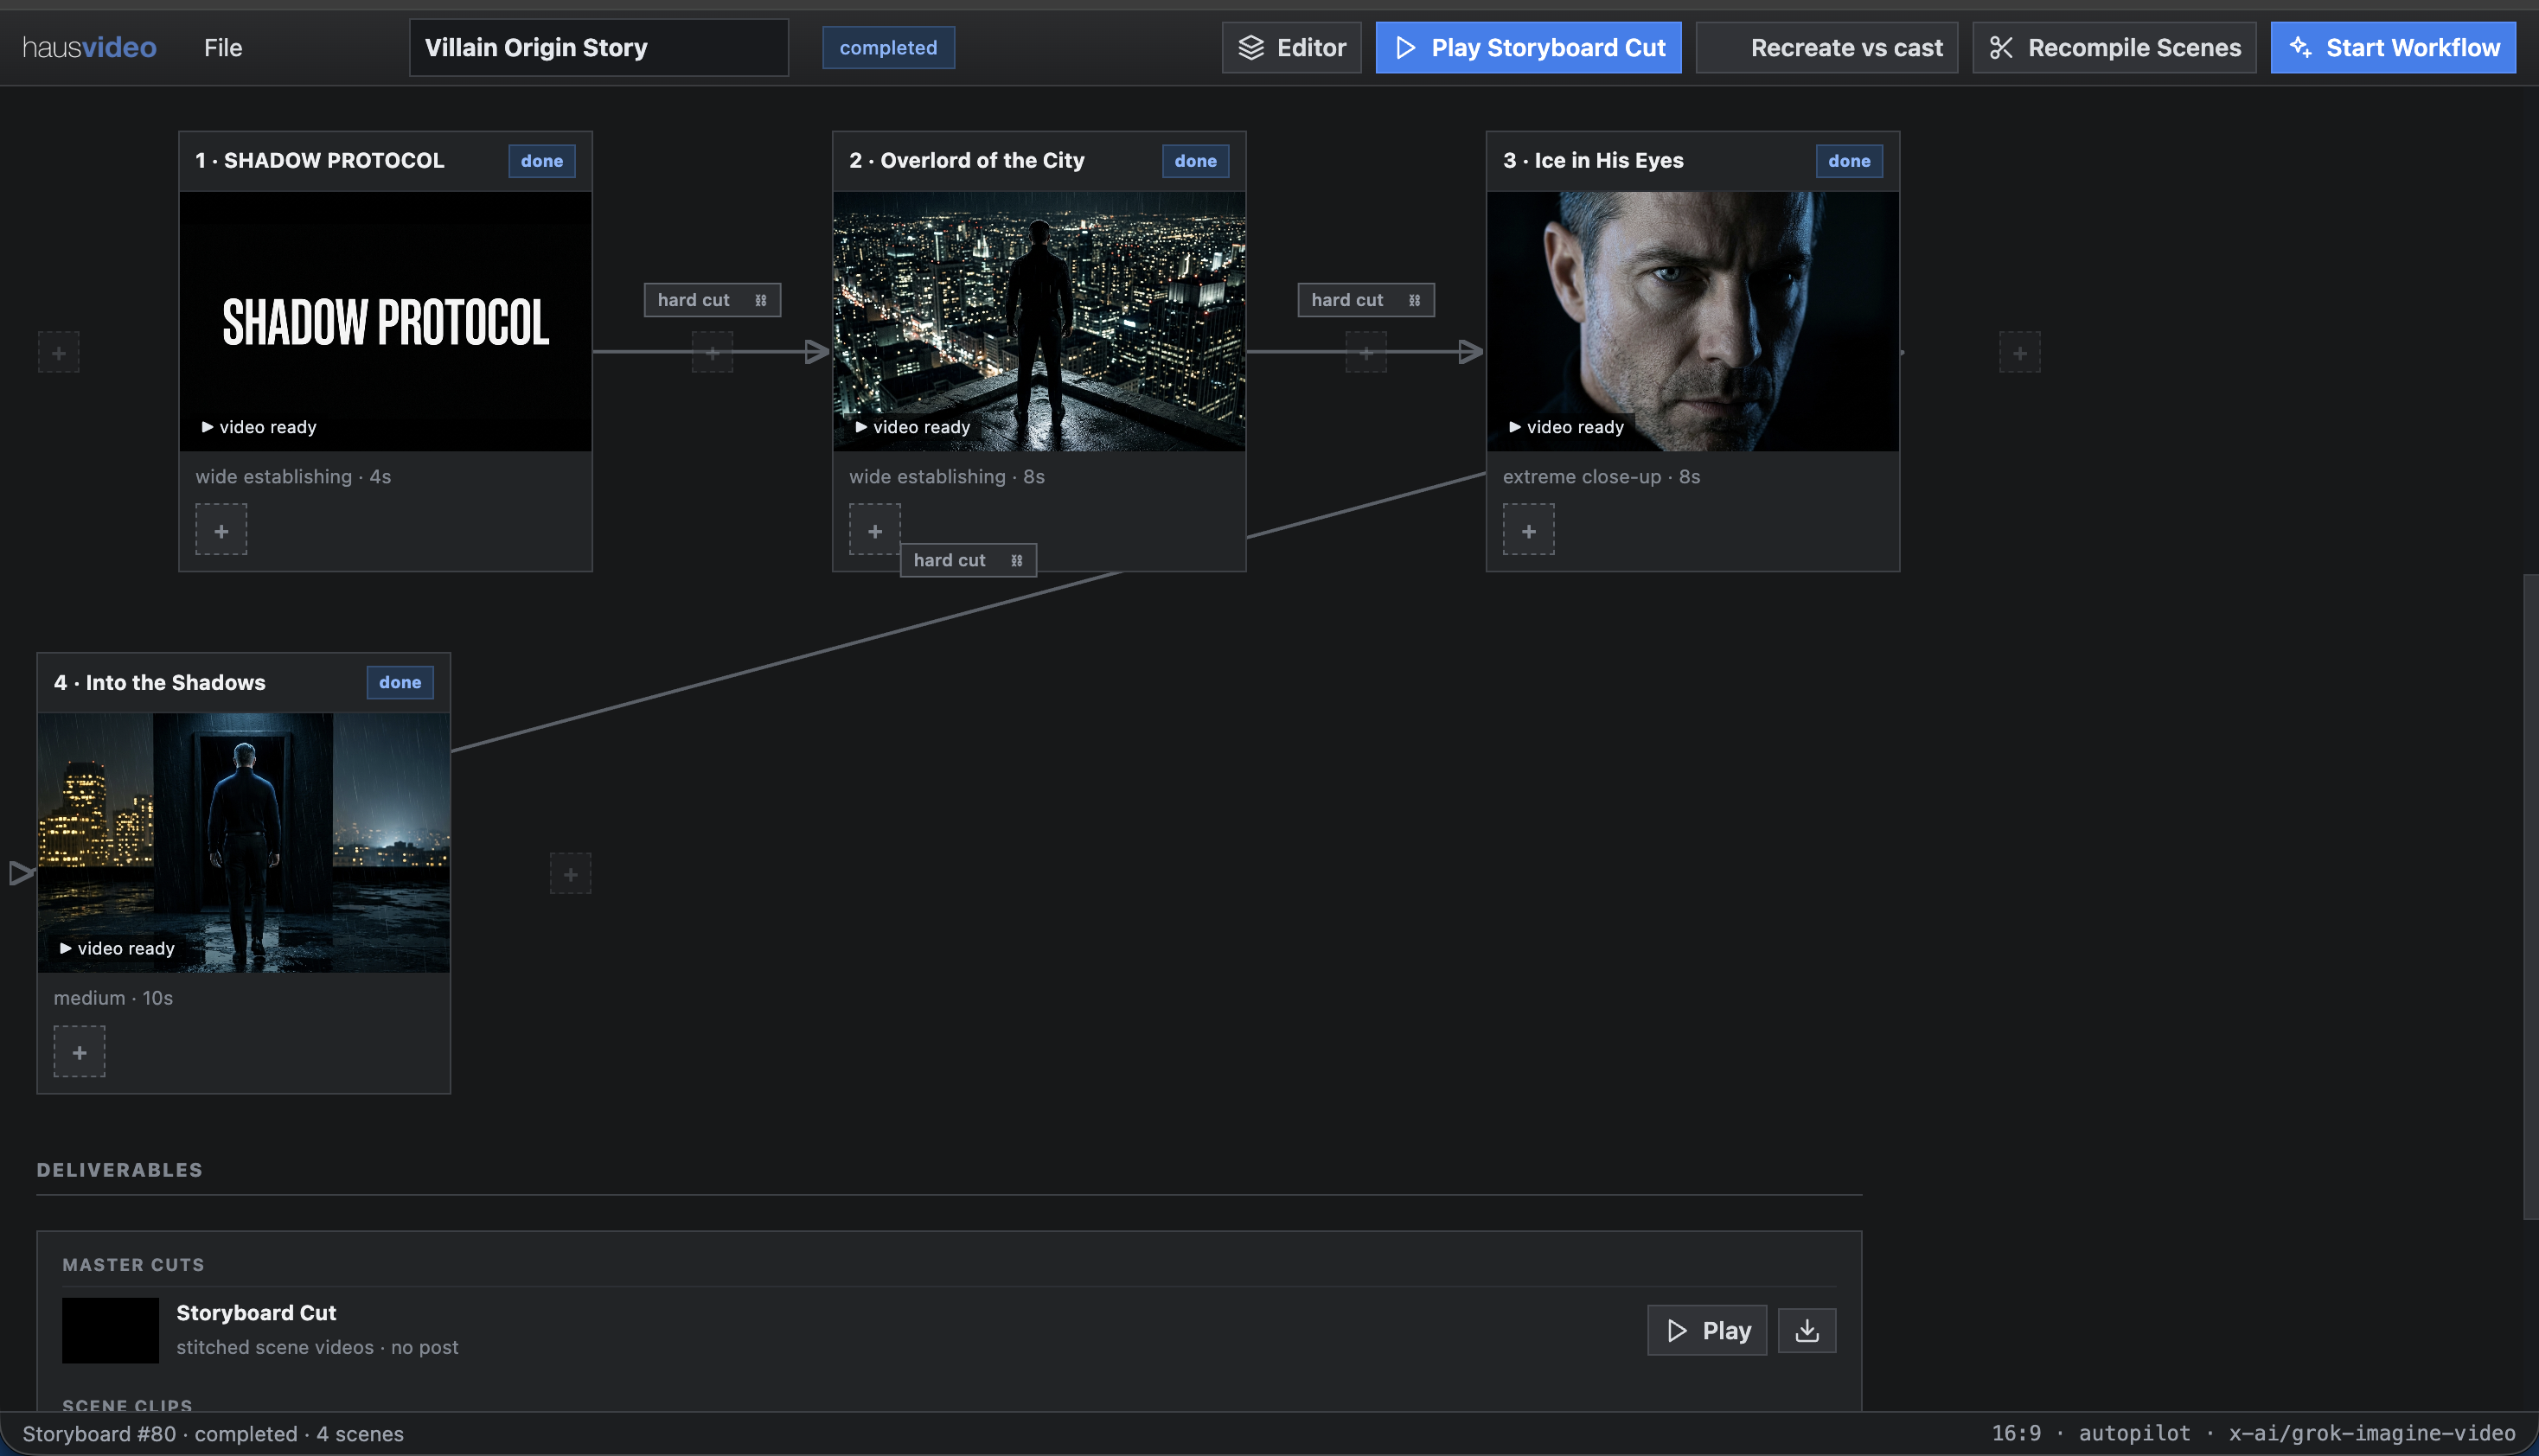Click Recreate vs cast button
Image resolution: width=2539 pixels, height=1456 pixels.
[x=1826, y=47]
